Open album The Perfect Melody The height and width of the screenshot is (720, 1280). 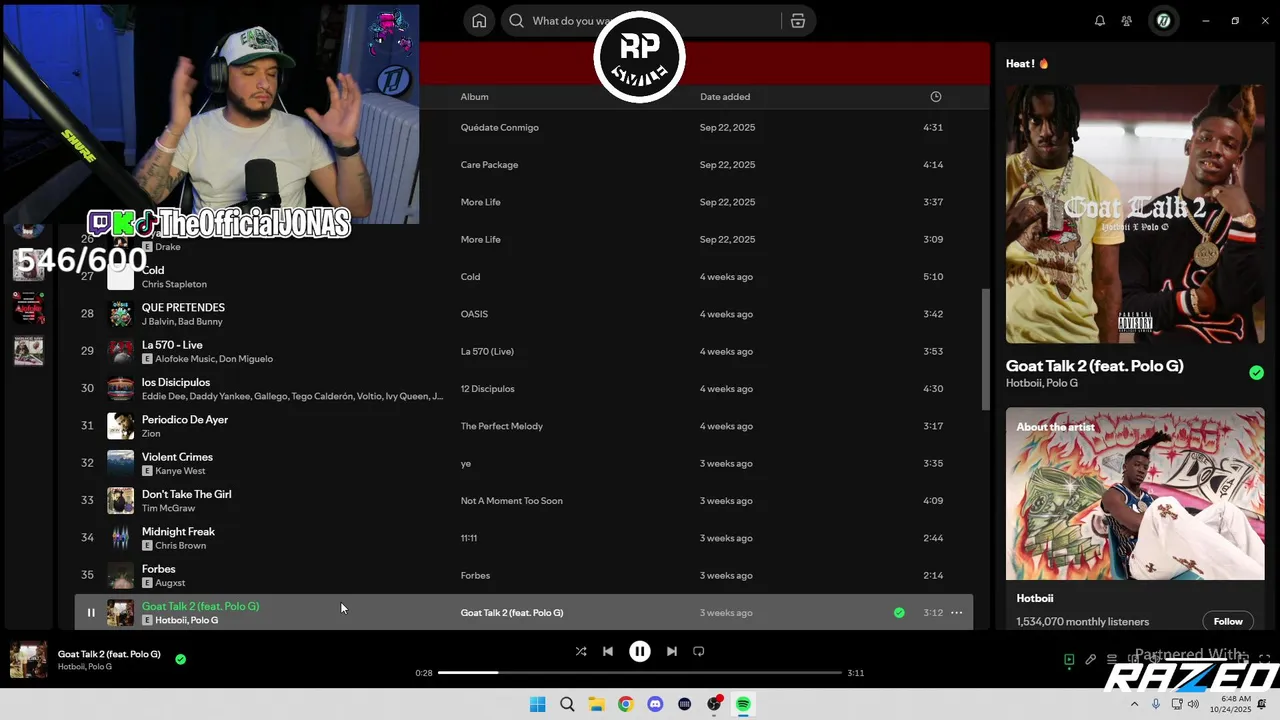[x=501, y=426]
